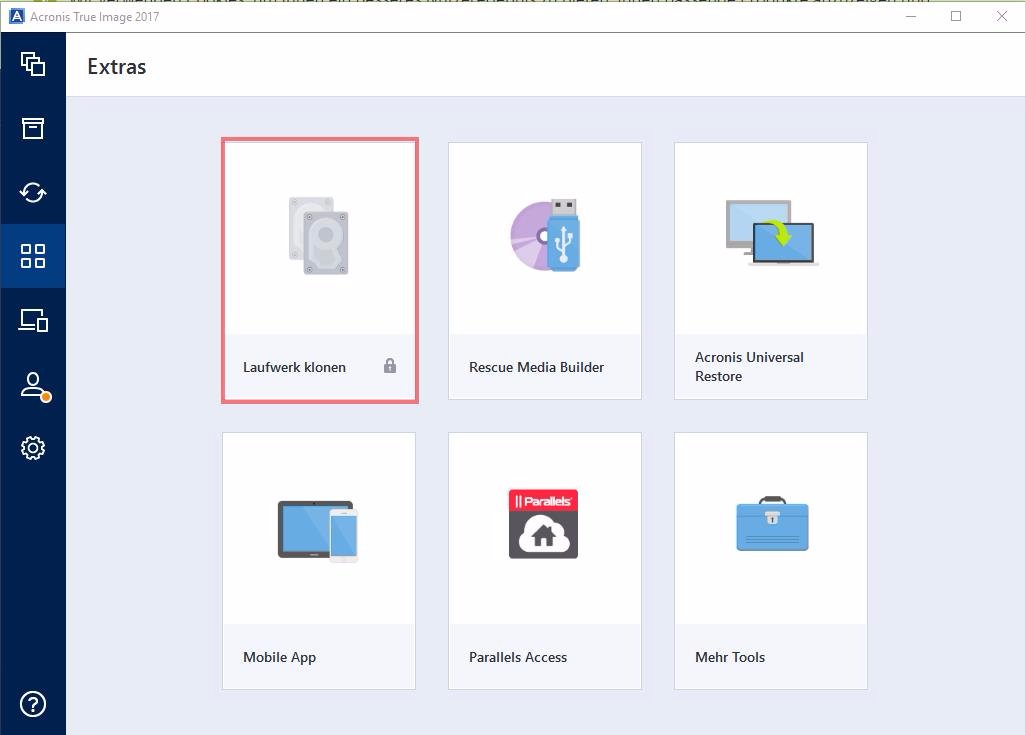
Task: Click the Acronis True Image 2017 title text
Action: click(x=95, y=17)
